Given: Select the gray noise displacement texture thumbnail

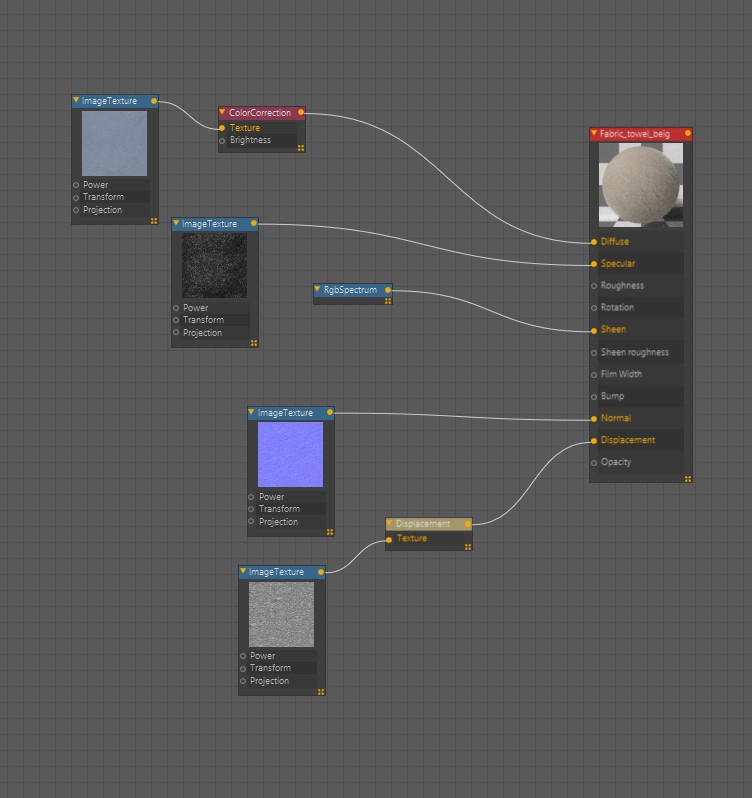Looking at the screenshot, I should coord(281,614).
